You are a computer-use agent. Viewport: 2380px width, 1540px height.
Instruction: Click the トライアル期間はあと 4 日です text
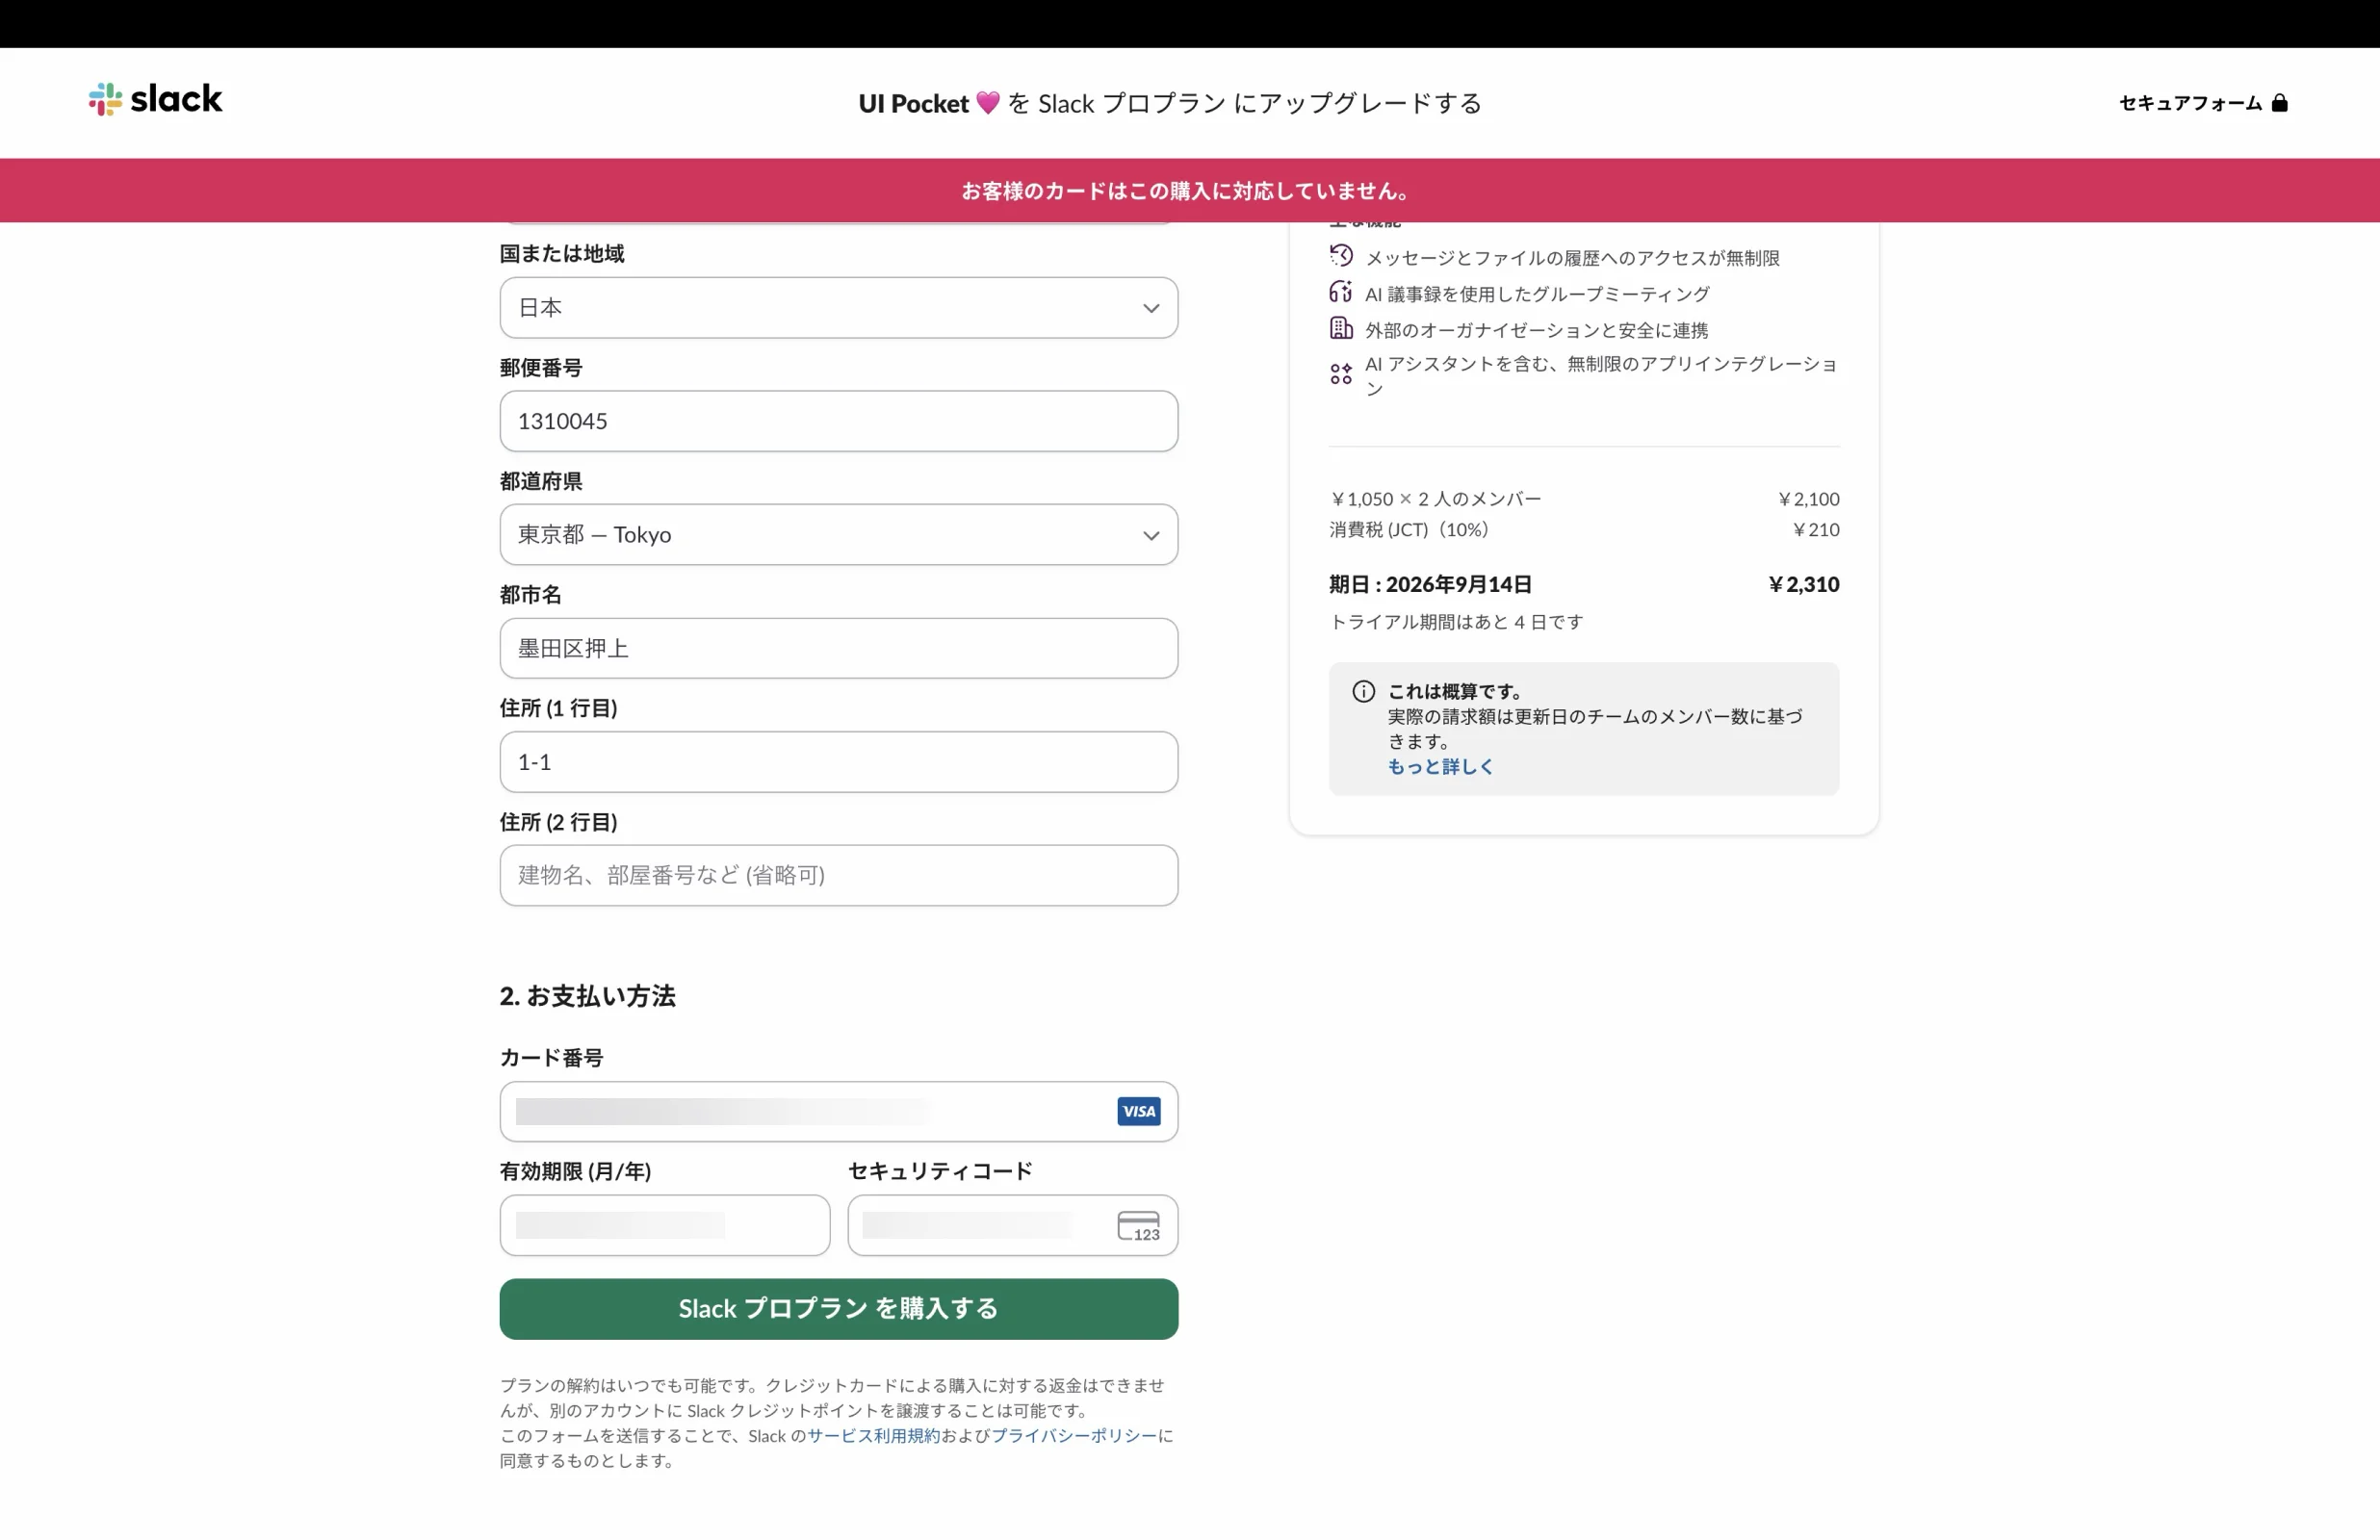[1456, 622]
